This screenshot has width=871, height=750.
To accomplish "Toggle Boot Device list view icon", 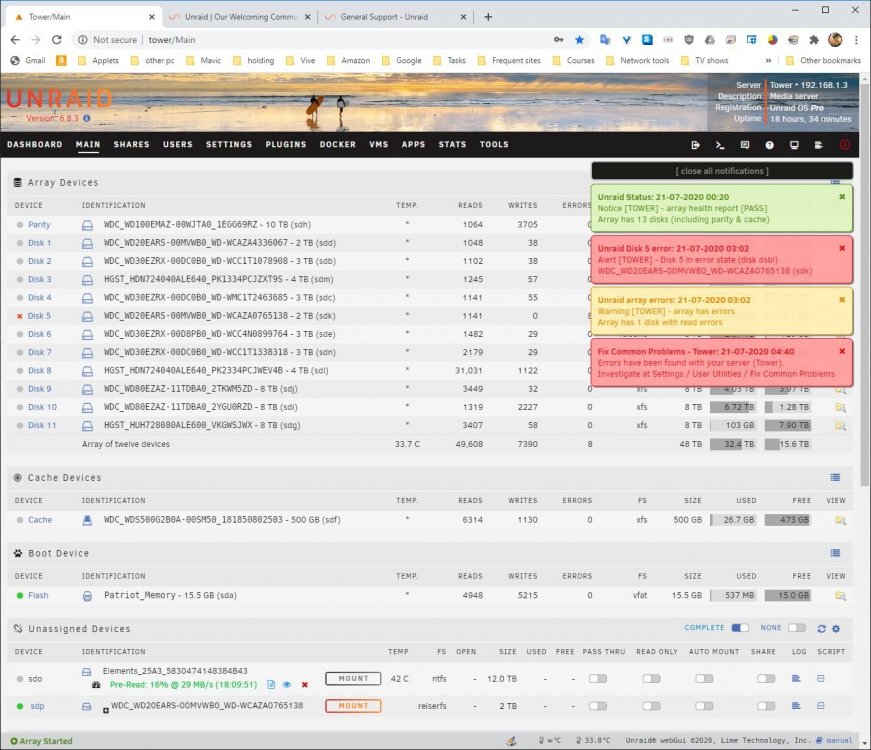I will tap(835, 553).
